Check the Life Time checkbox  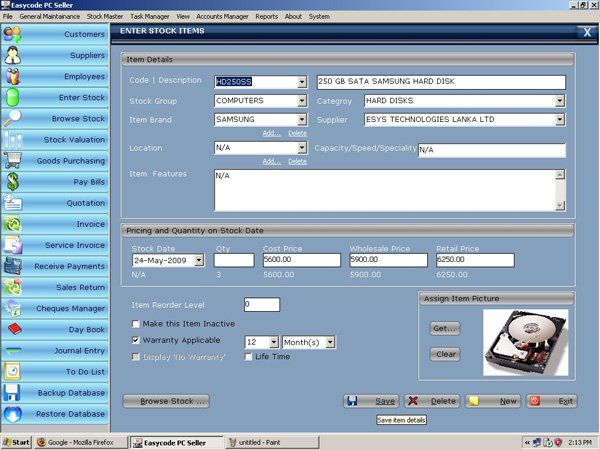[249, 357]
